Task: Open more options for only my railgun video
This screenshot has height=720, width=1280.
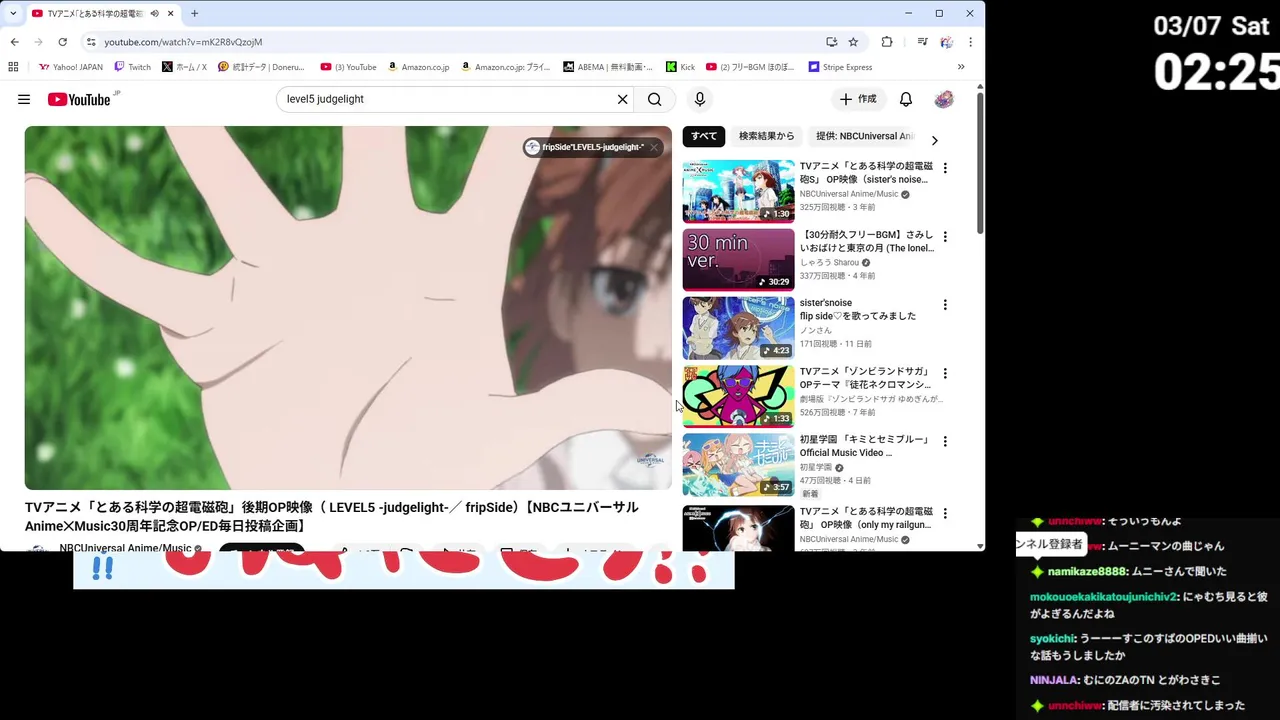Action: pyautogui.click(x=945, y=513)
